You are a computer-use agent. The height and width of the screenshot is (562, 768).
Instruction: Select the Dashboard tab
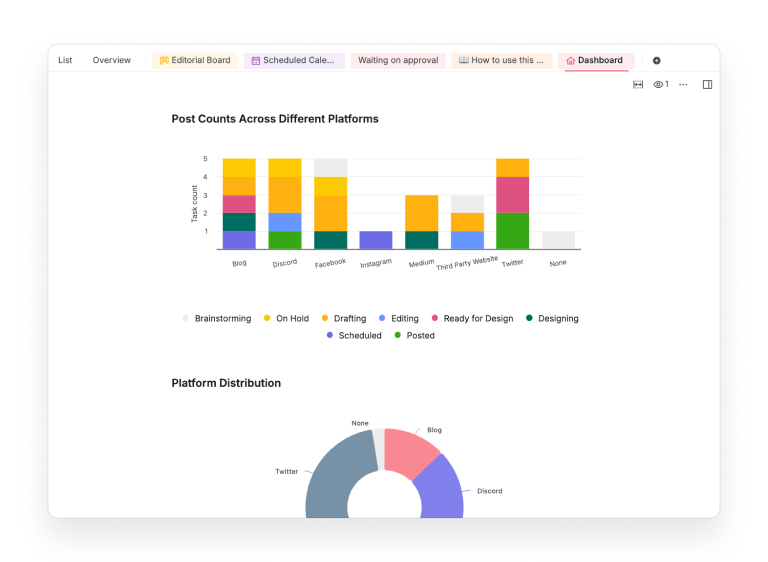596,60
